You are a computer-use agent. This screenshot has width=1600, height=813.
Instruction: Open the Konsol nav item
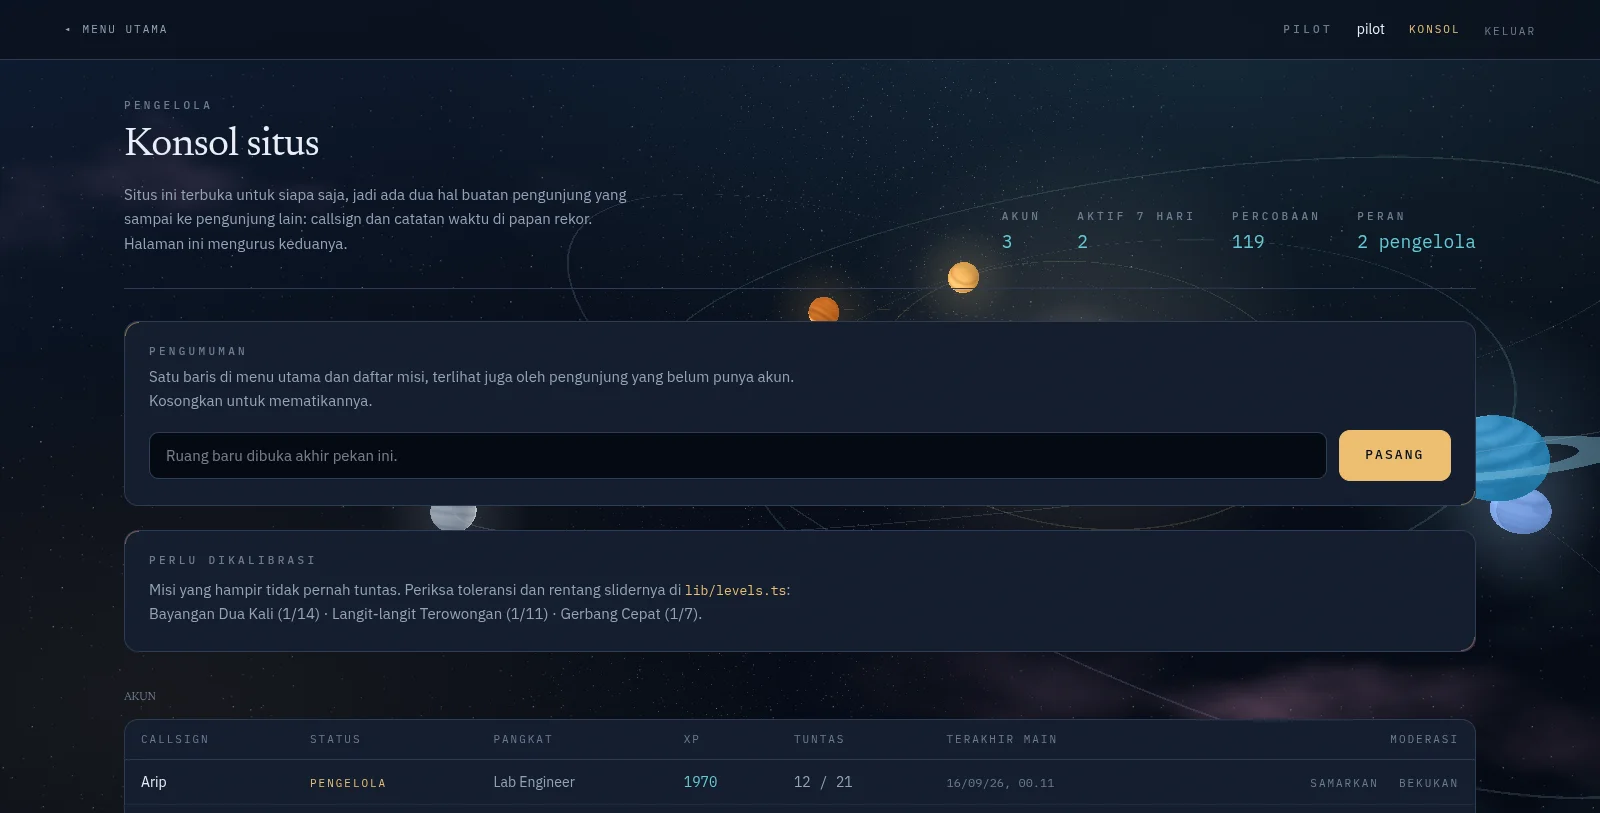[x=1434, y=29]
